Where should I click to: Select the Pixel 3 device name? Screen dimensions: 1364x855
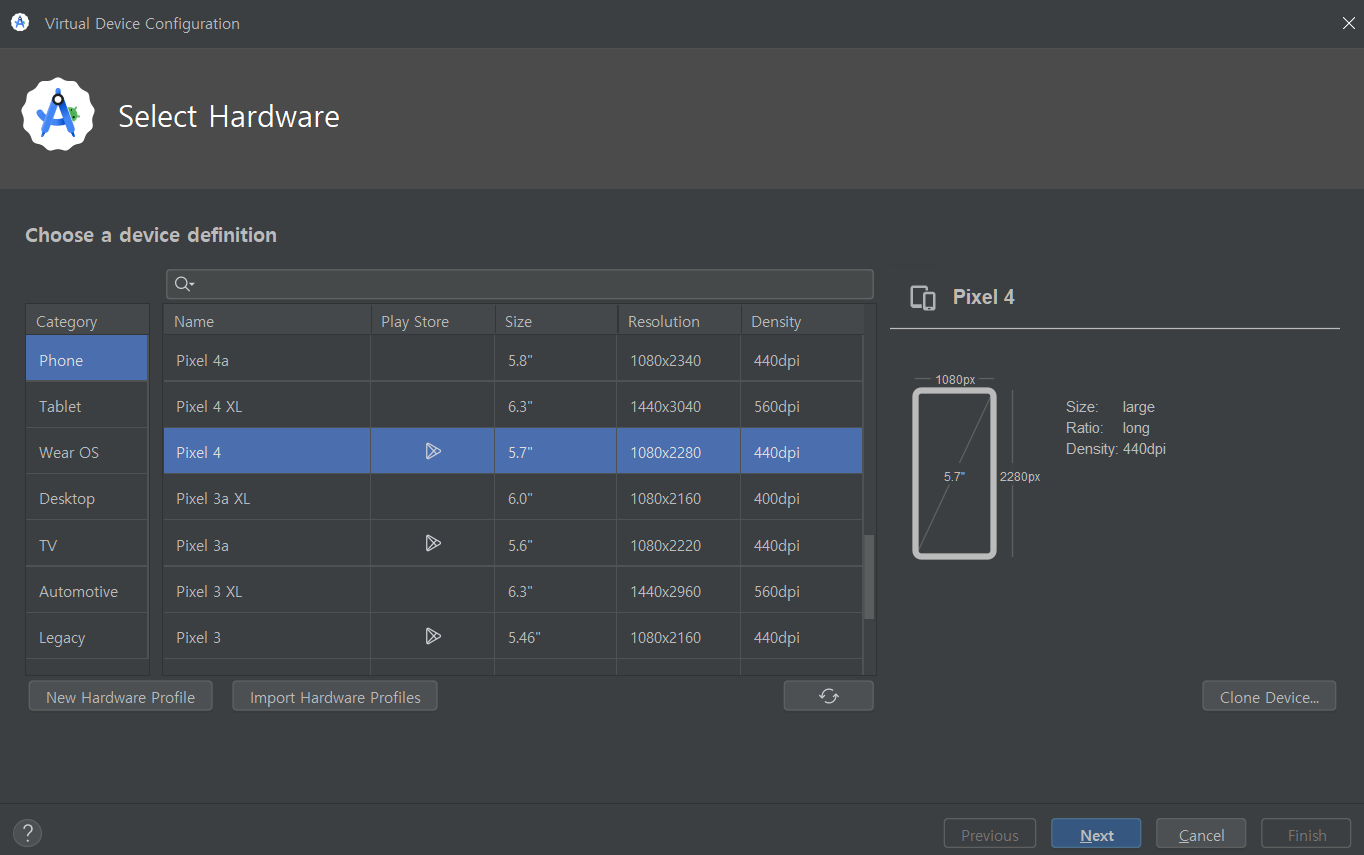point(199,637)
